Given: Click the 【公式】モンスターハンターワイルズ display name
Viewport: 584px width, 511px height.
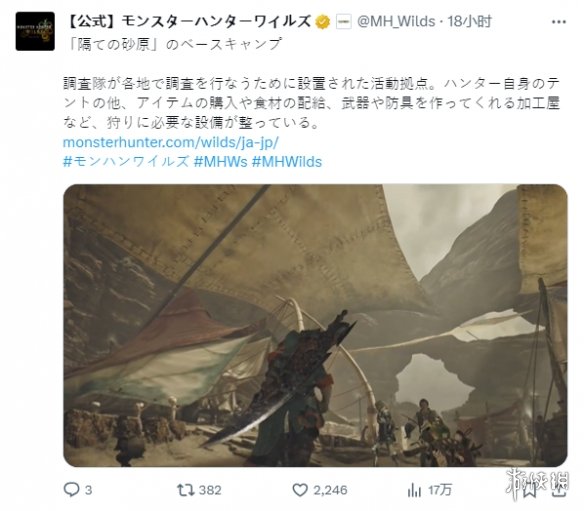Looking at the screenshot, I should (188, 21).
